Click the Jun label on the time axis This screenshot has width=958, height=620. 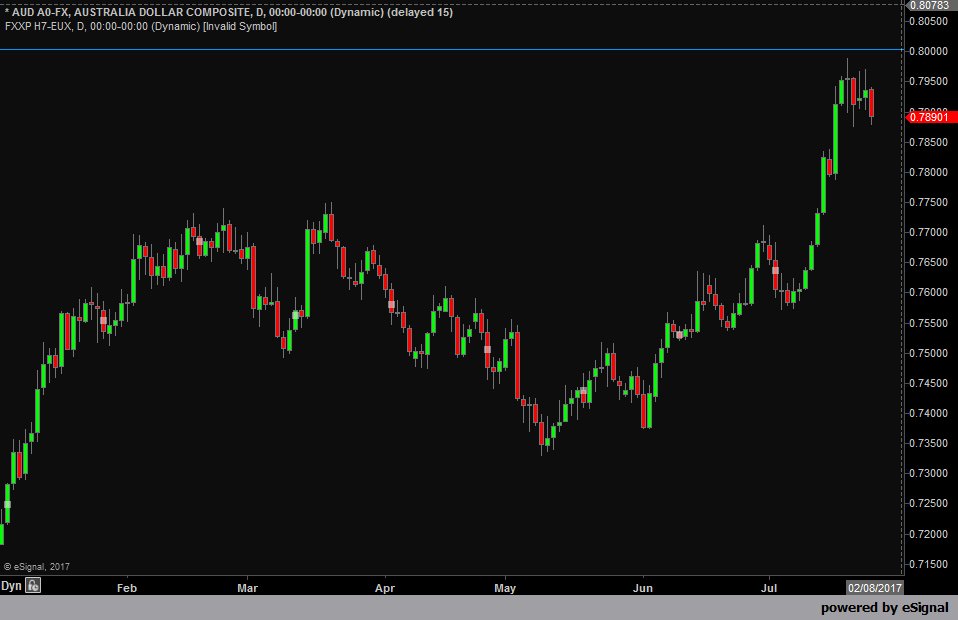643,588
